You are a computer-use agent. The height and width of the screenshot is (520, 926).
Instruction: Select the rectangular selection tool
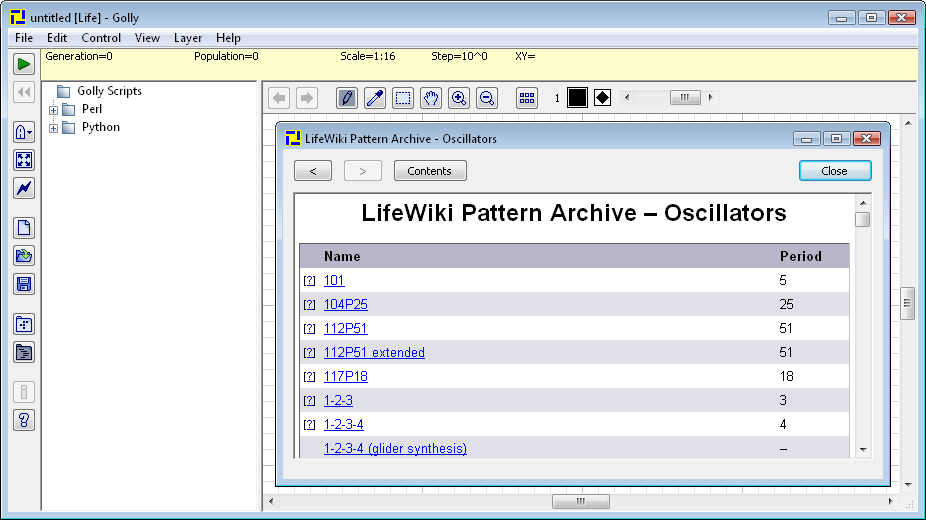pos(403,98)
